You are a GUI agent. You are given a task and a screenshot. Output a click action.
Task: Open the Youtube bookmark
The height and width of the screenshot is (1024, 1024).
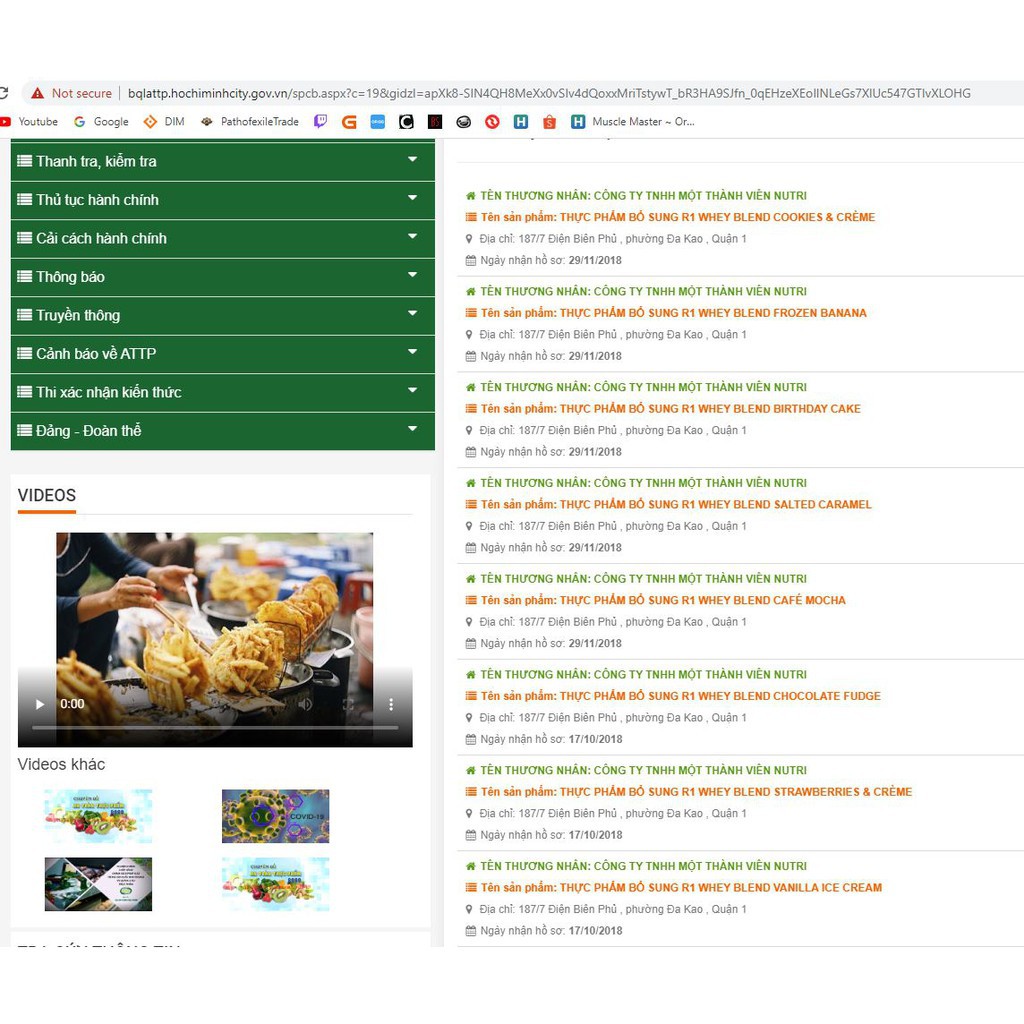29,121
